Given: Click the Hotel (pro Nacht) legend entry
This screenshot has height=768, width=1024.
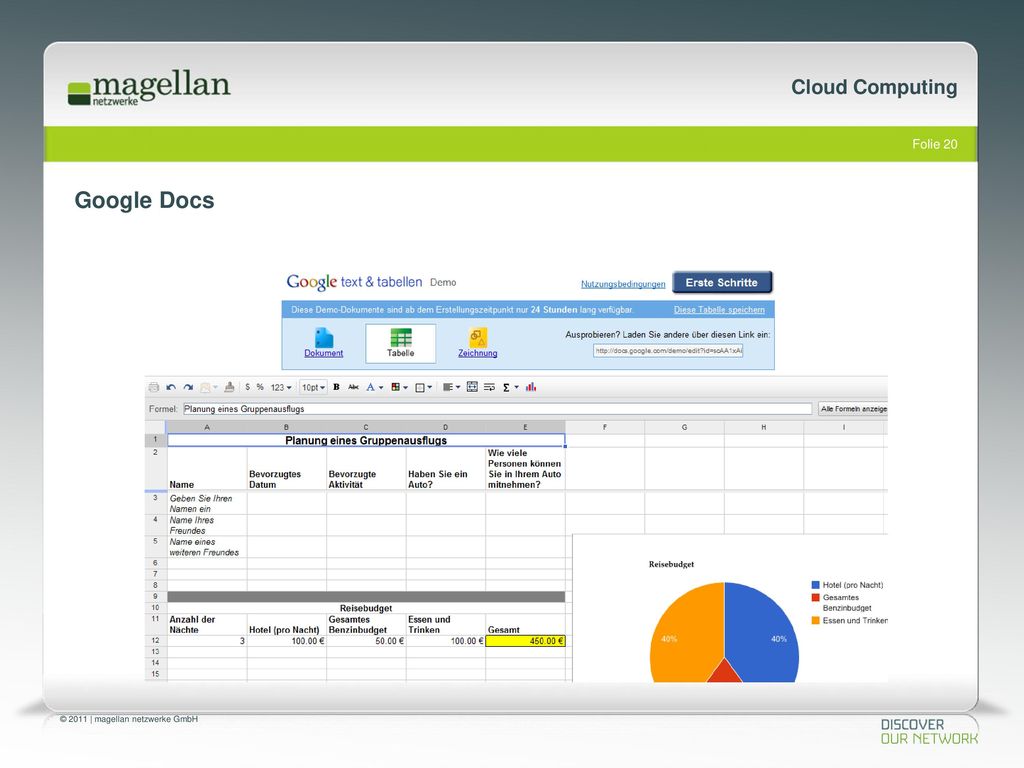Looking at the screenshot, I should (847, 585).
